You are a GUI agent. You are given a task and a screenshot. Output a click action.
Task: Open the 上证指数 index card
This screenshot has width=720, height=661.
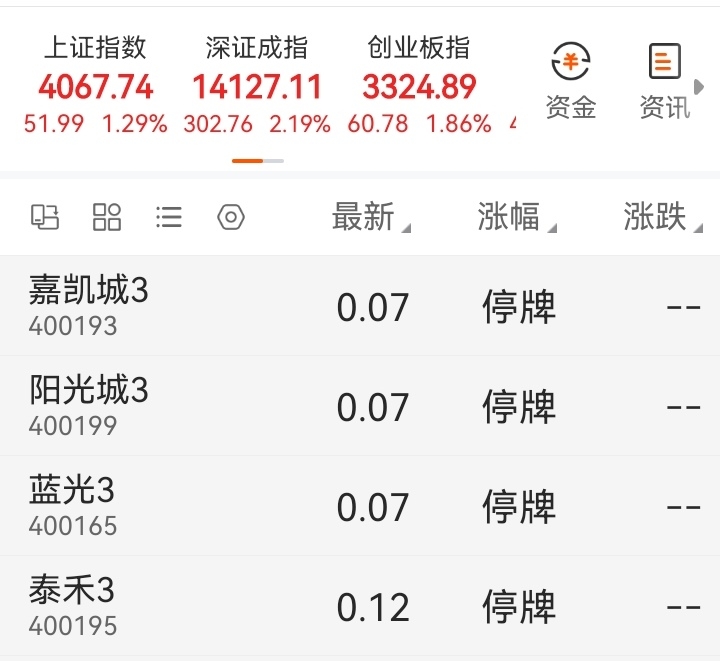pyautogui.click(x=96, y=85)
